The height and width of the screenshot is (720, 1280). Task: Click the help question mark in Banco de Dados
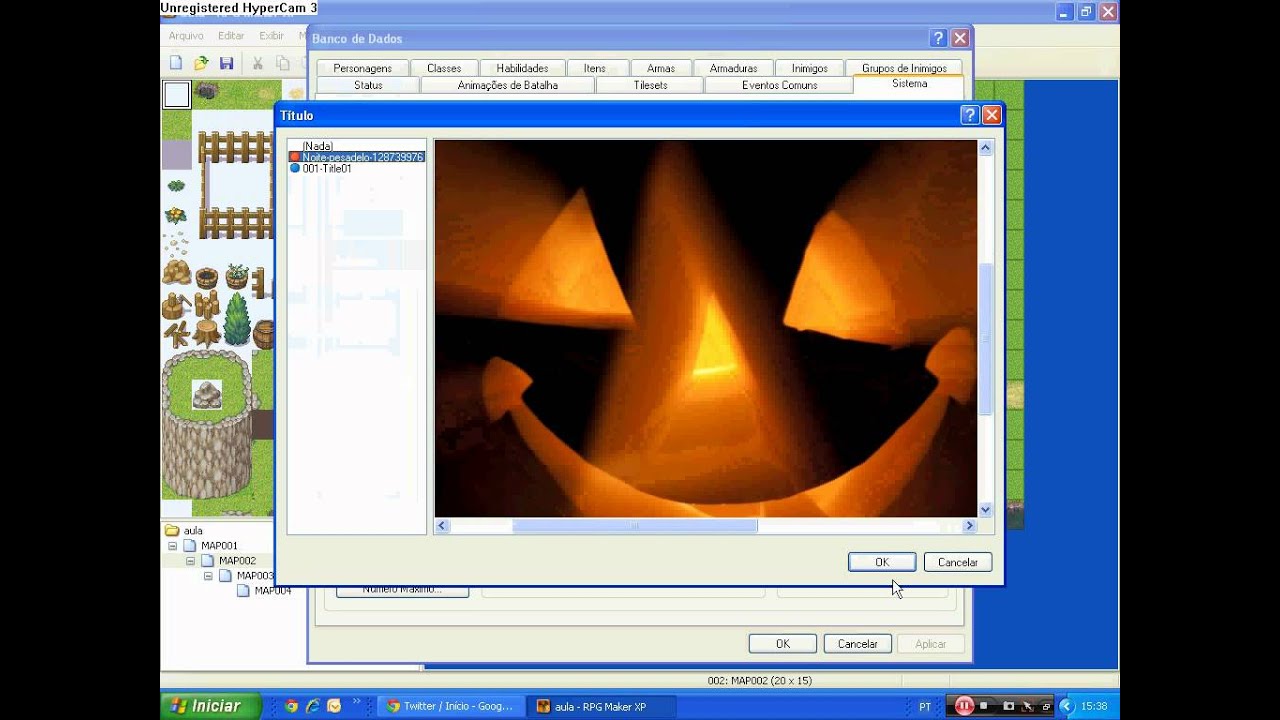click(938, 38)
